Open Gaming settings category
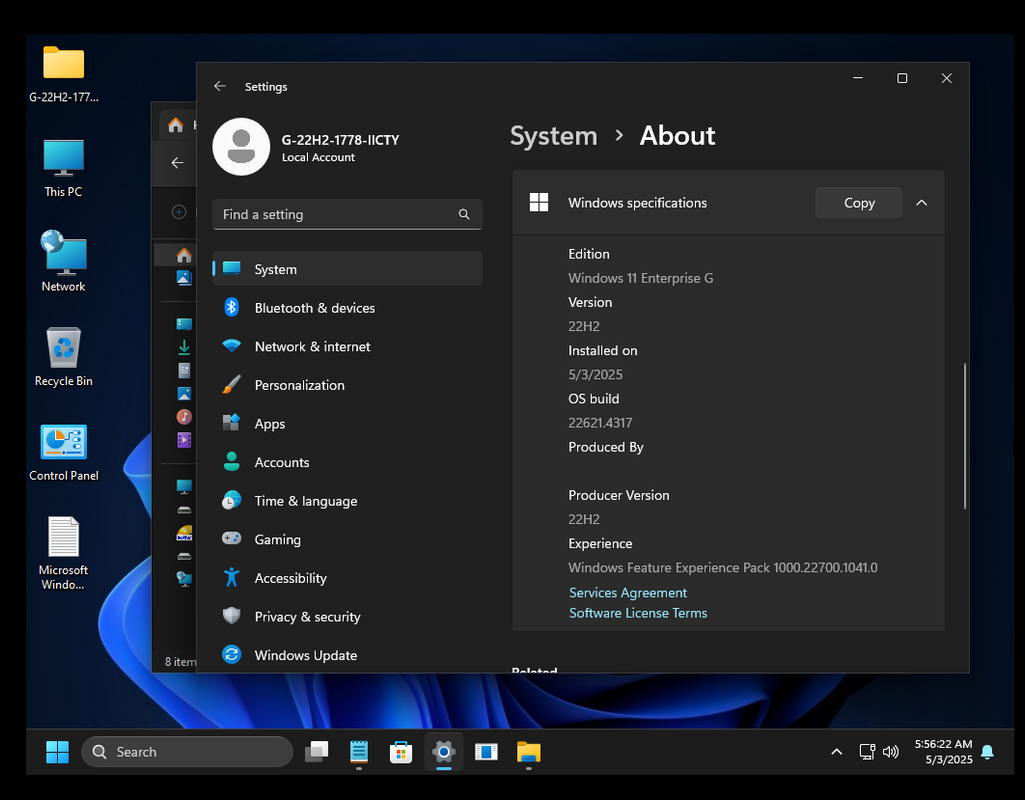 [x=277, y=540]
